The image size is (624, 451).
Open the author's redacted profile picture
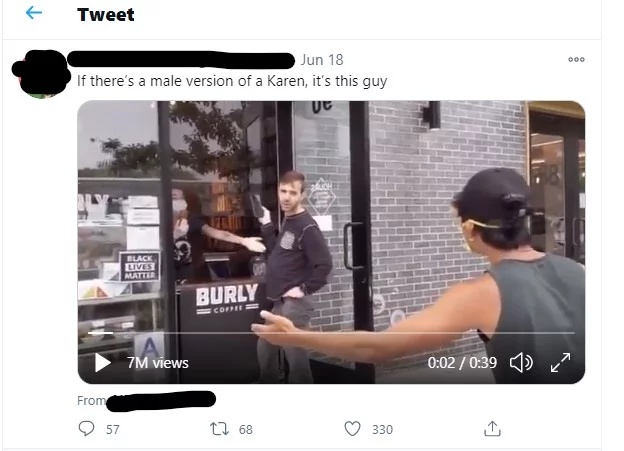(x=41, y=74)
